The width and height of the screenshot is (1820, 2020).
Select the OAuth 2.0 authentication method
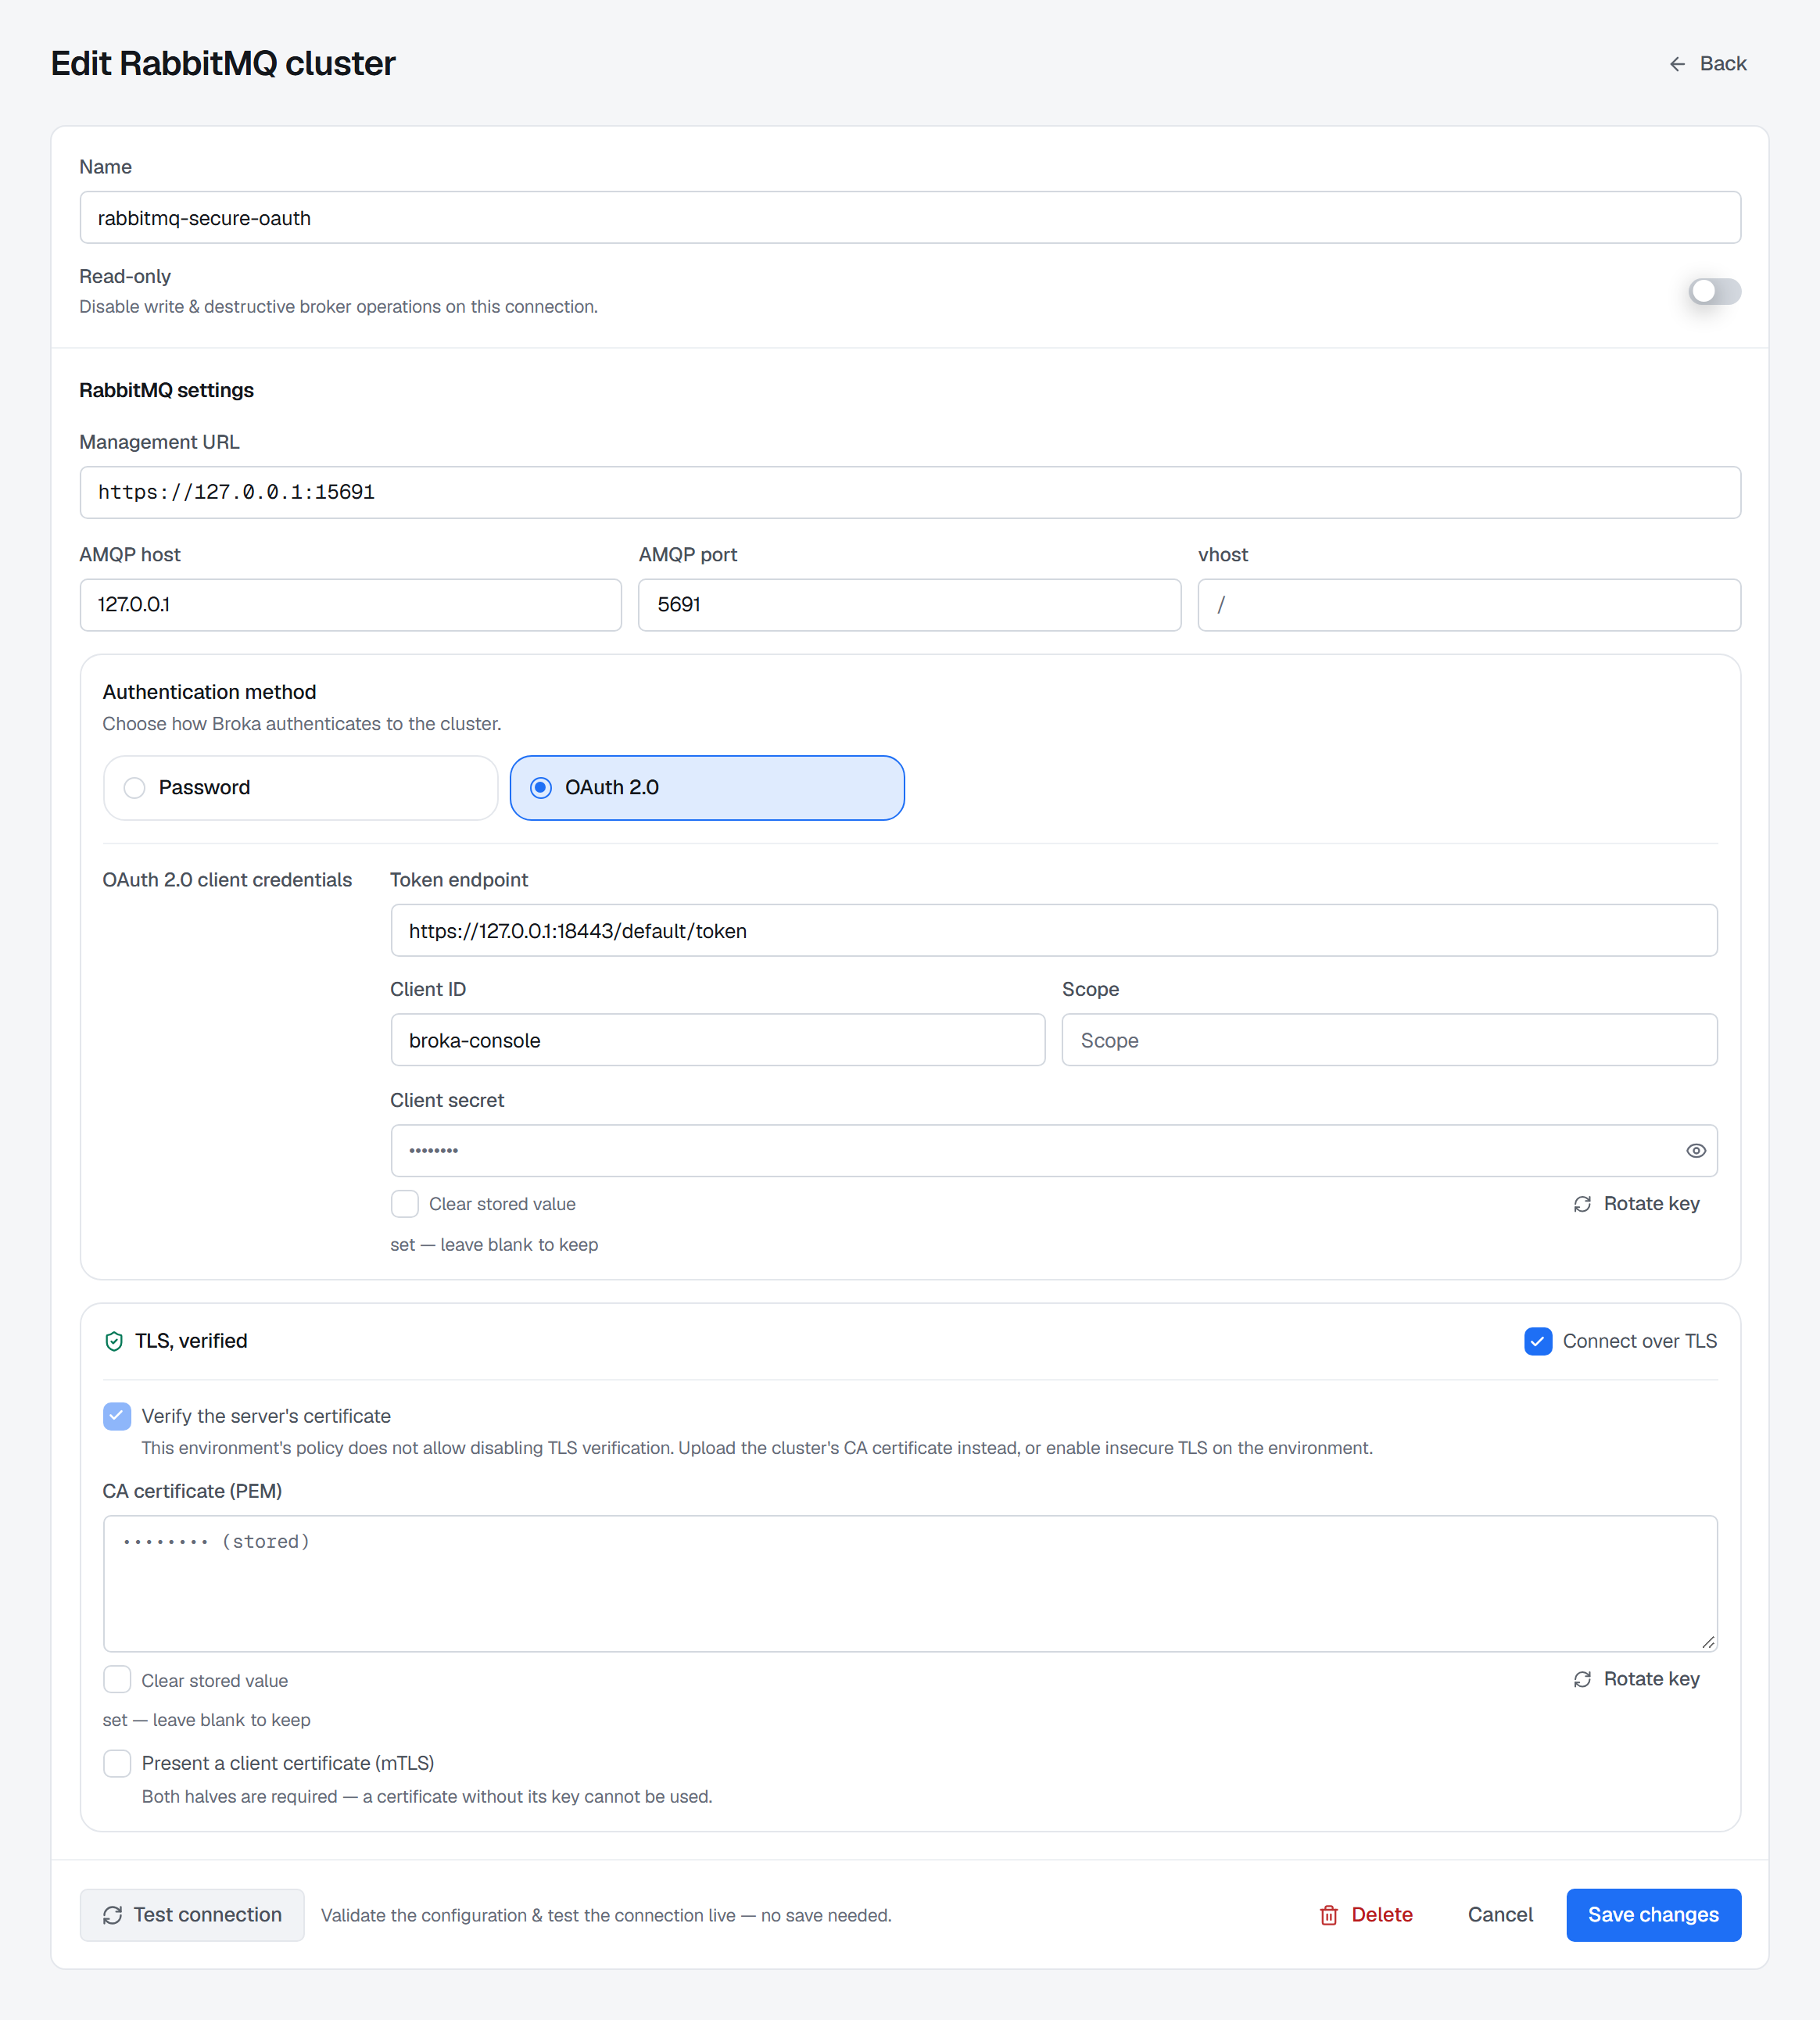(707, 788)
